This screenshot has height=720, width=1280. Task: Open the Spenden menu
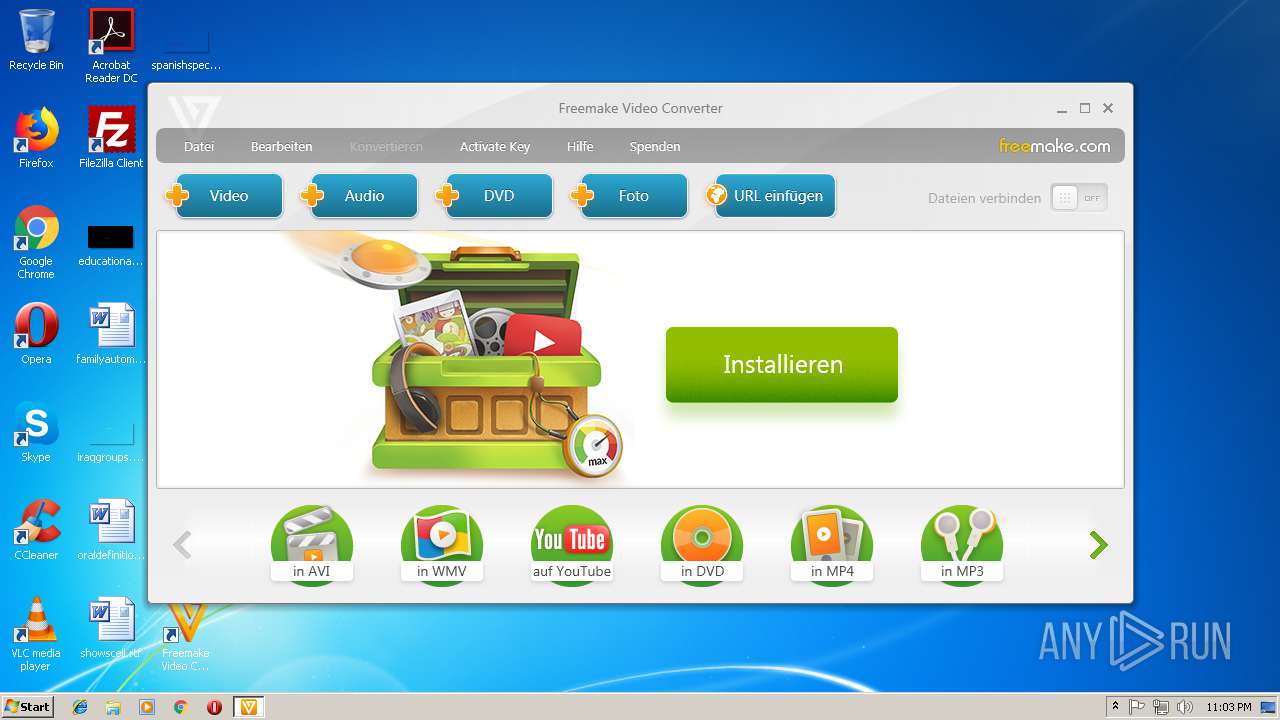655,146
